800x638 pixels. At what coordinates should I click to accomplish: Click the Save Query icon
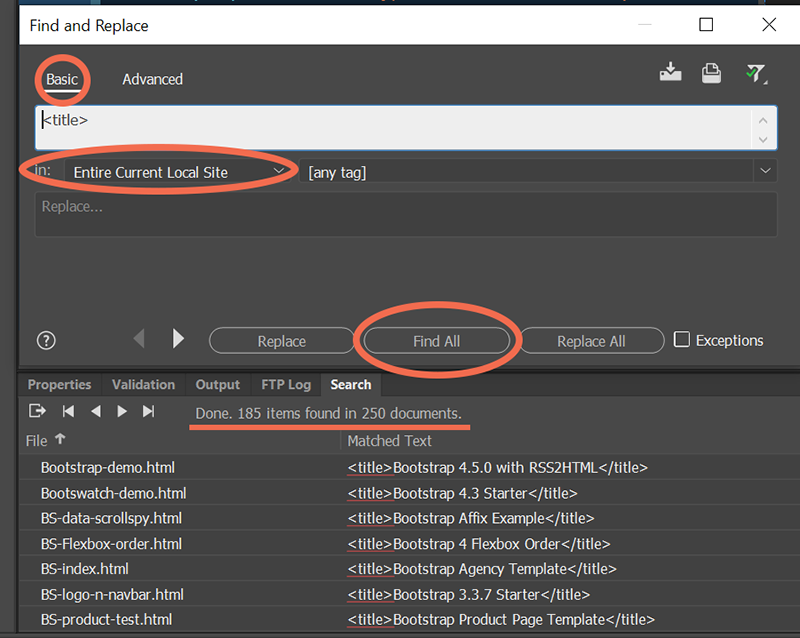pyautogui.click(x=671, y=72)
